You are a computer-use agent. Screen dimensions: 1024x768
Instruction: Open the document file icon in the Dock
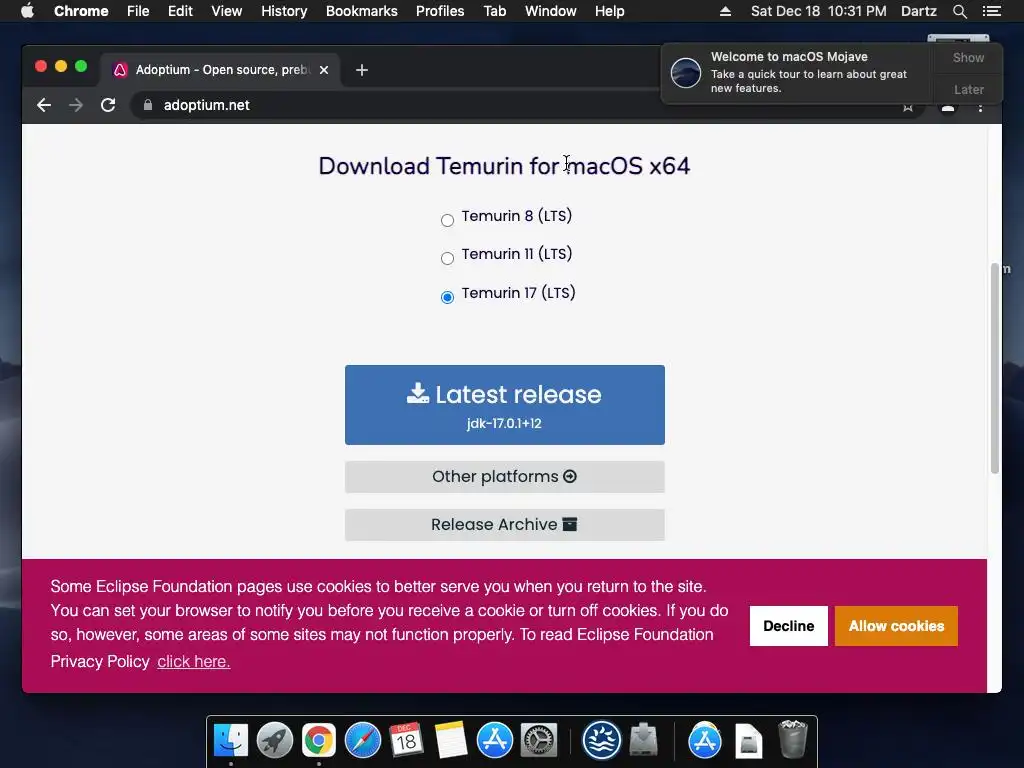748,741
